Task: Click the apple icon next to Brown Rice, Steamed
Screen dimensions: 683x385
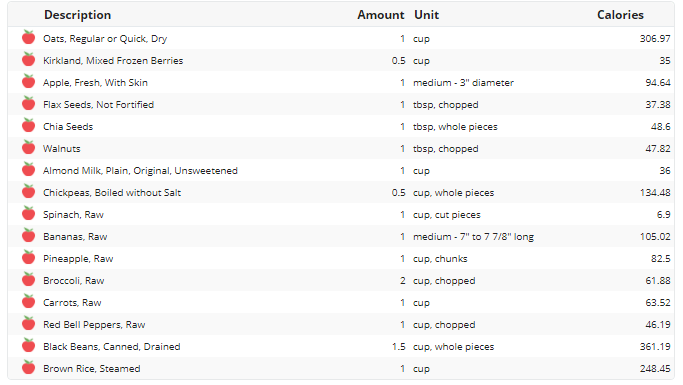Action: (28, 368)
